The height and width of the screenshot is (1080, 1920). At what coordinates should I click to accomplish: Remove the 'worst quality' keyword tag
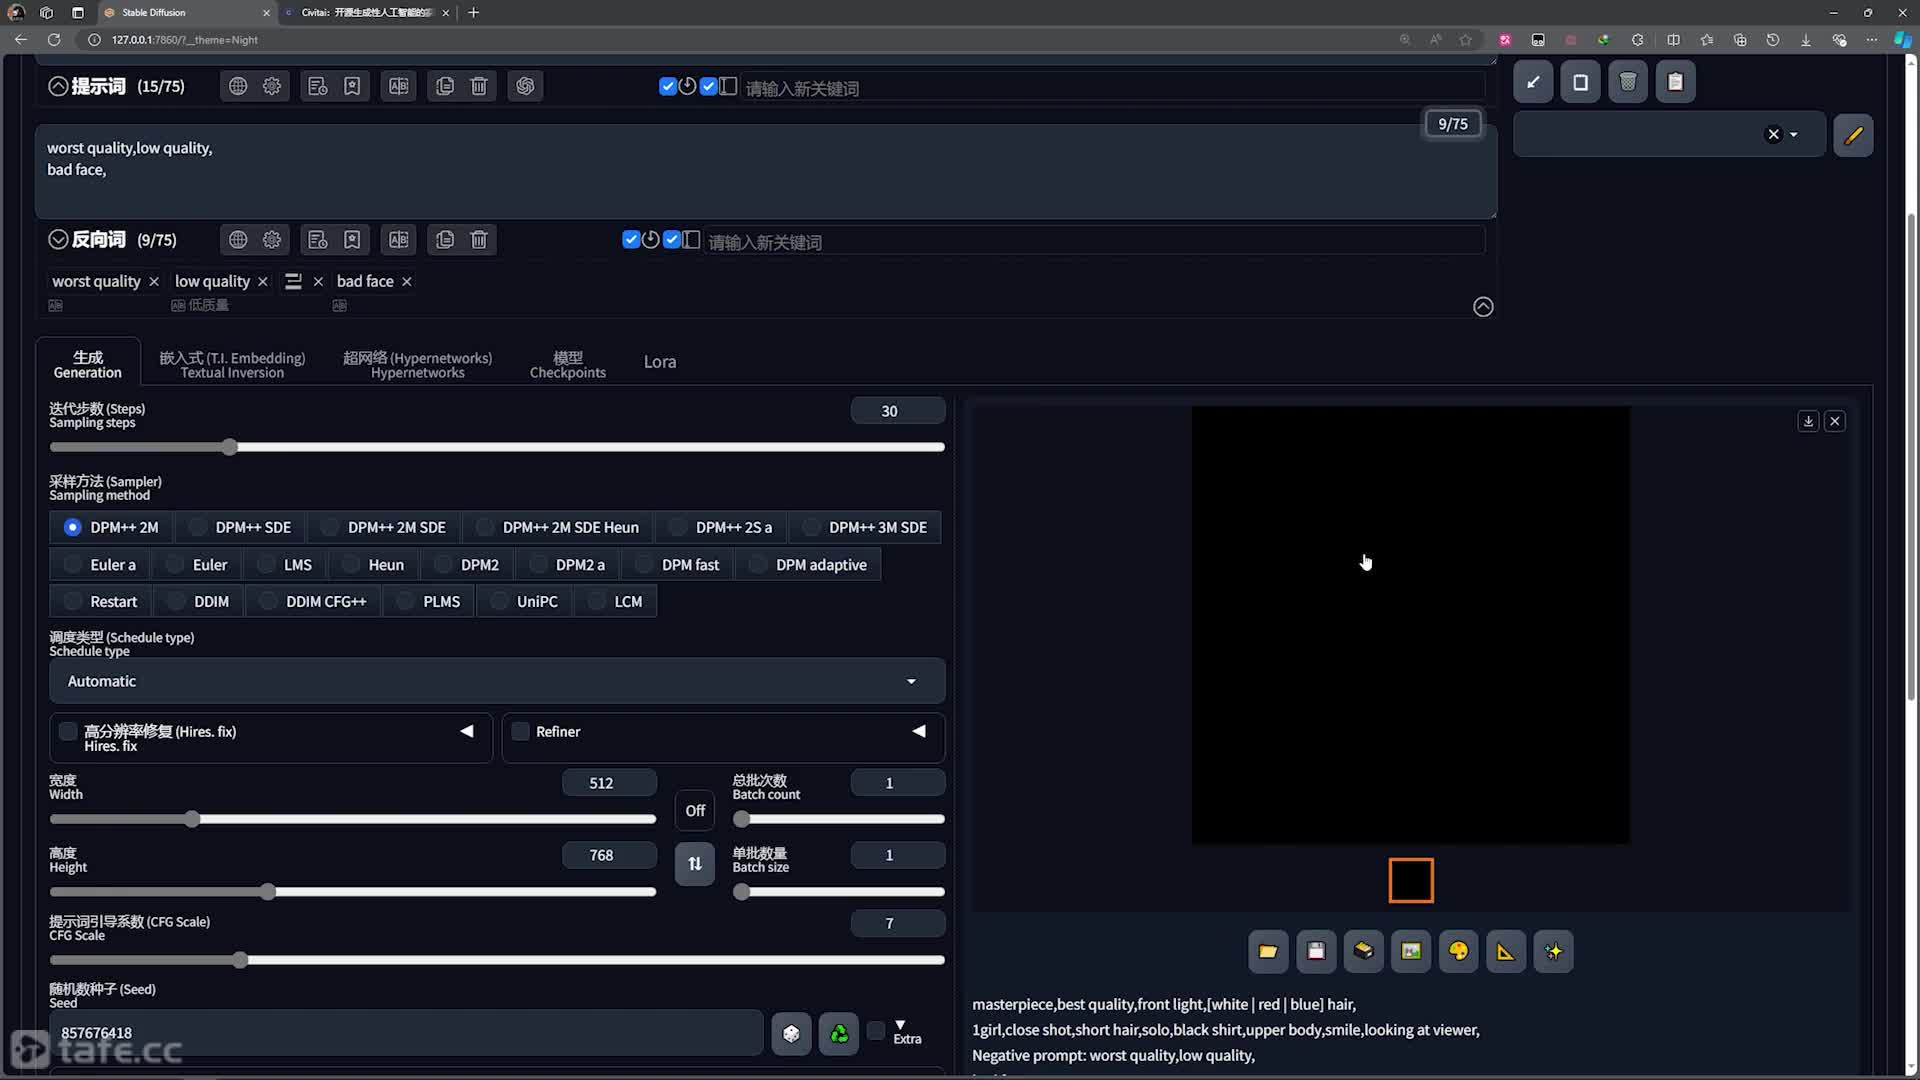point(154,282)
